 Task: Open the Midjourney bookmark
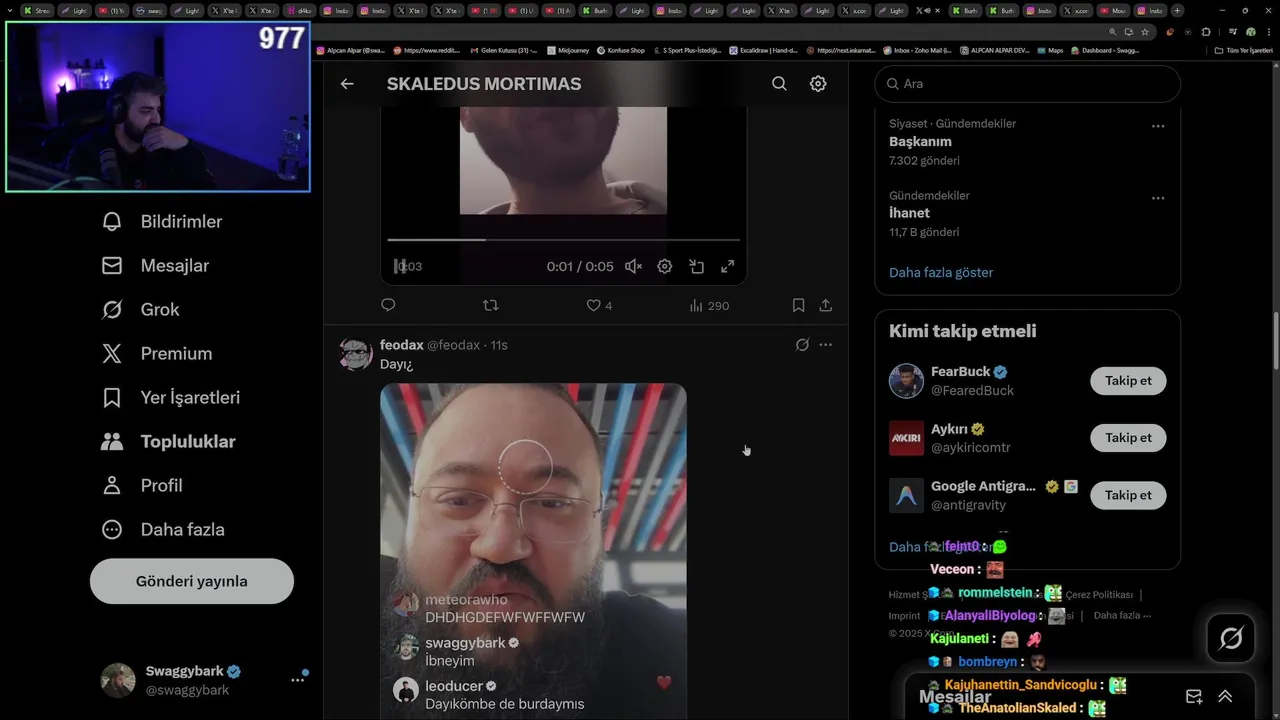[x=568, y=50]
